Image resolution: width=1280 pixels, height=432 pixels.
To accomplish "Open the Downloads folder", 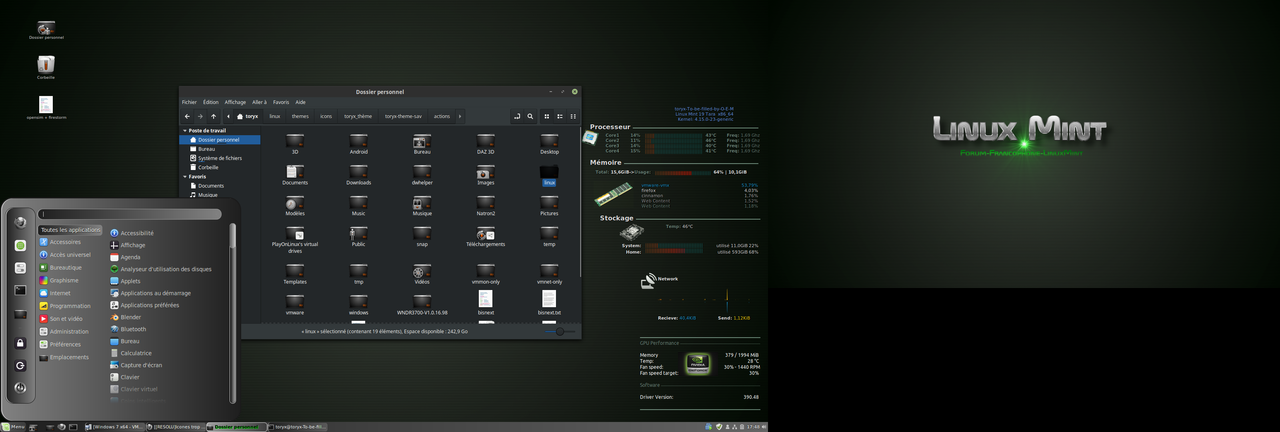I will (x=358, y=175).
